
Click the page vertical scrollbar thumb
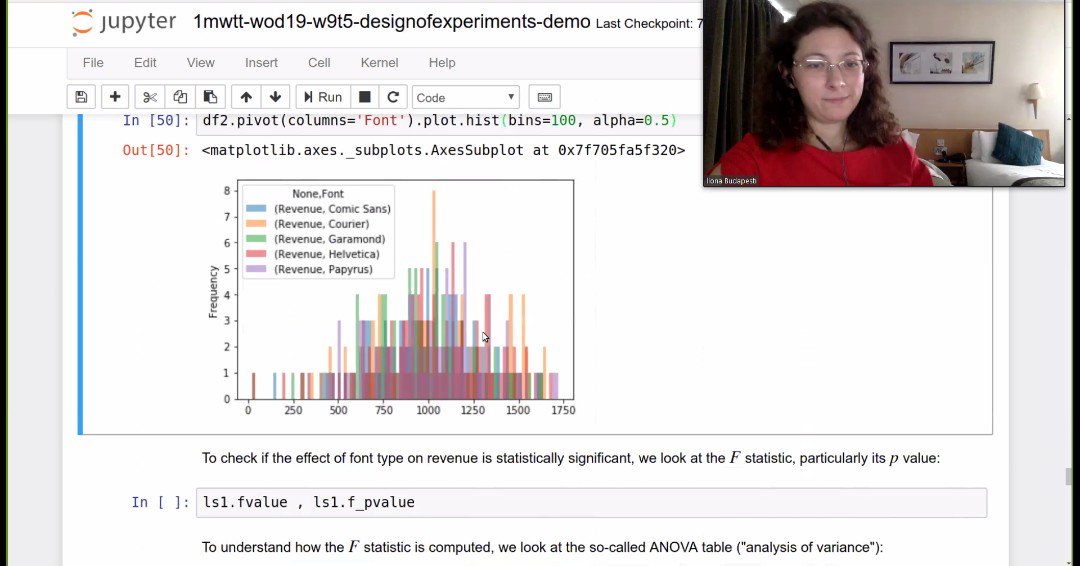1069,476
